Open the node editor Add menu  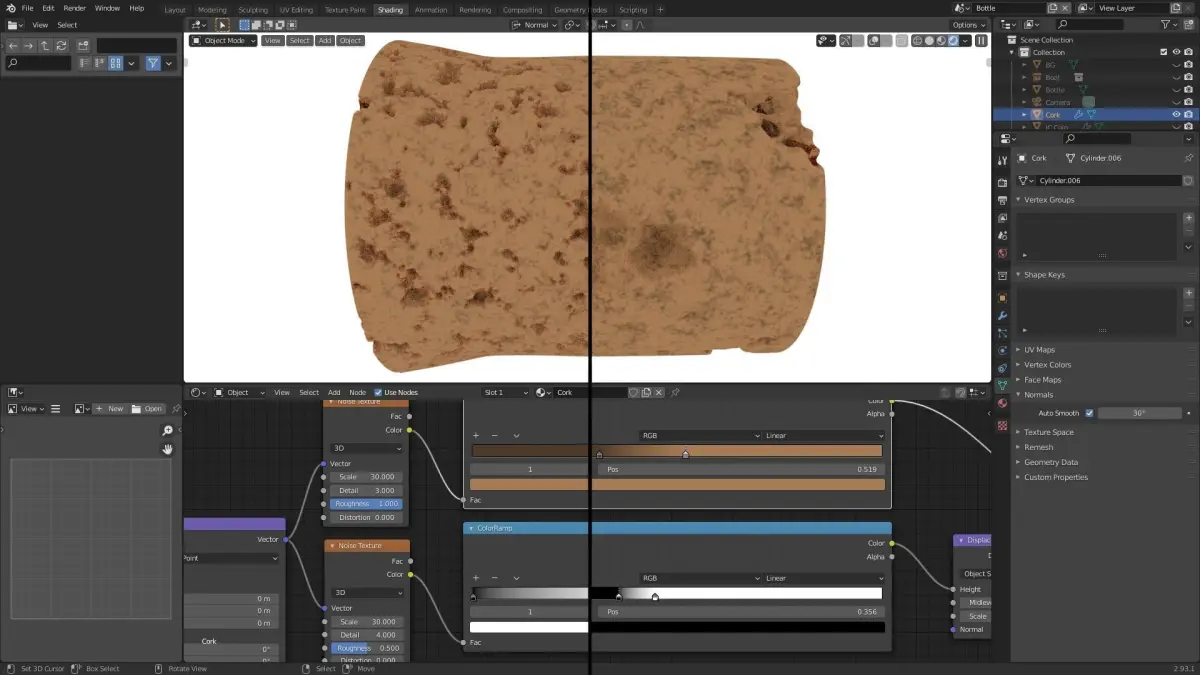pos(334,392)
